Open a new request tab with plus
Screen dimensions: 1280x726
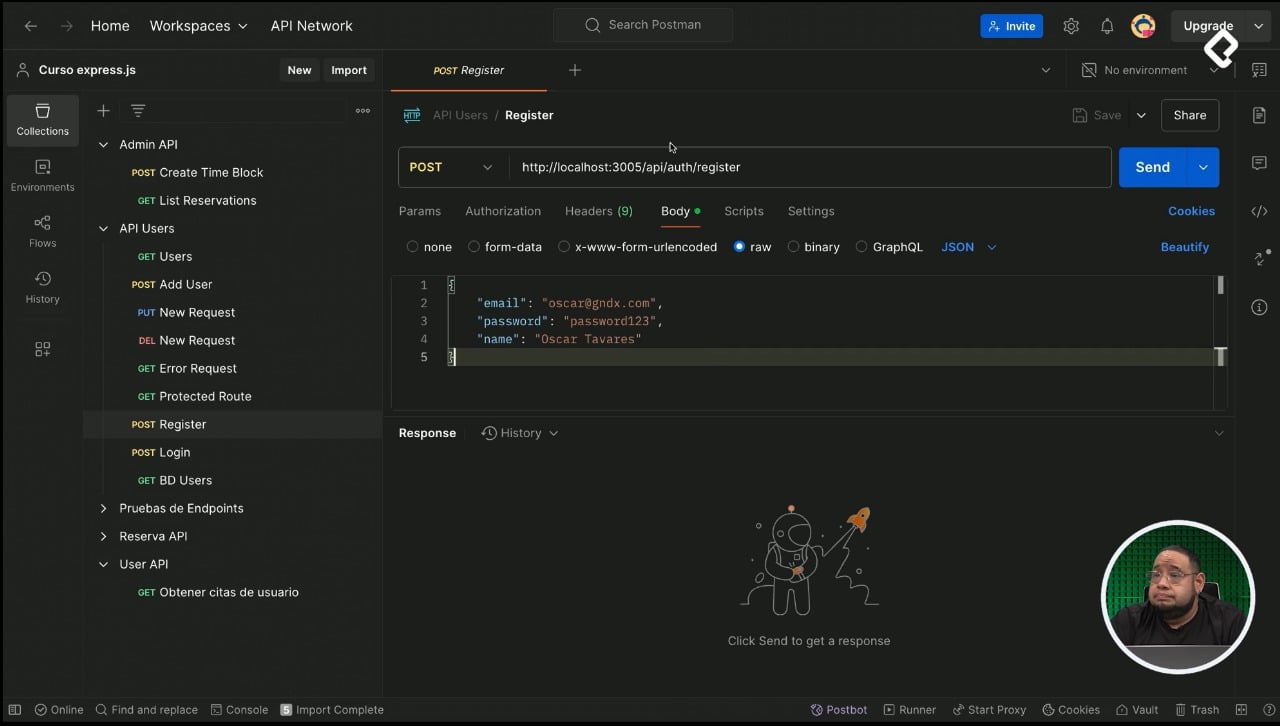tap(574, 70)
